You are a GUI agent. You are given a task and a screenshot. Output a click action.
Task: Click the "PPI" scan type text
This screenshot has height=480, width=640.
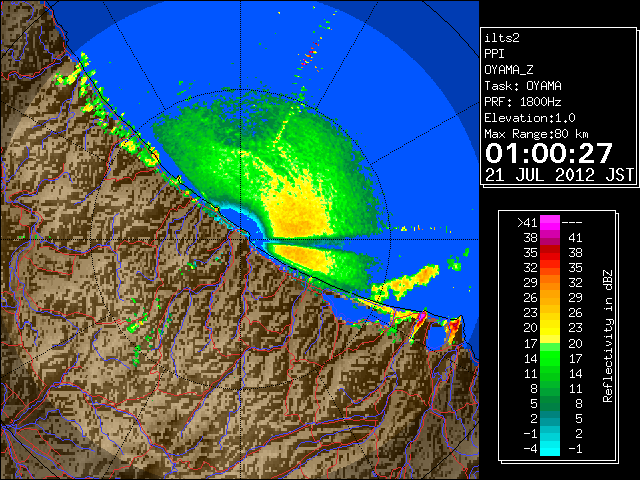click(494, 54)
